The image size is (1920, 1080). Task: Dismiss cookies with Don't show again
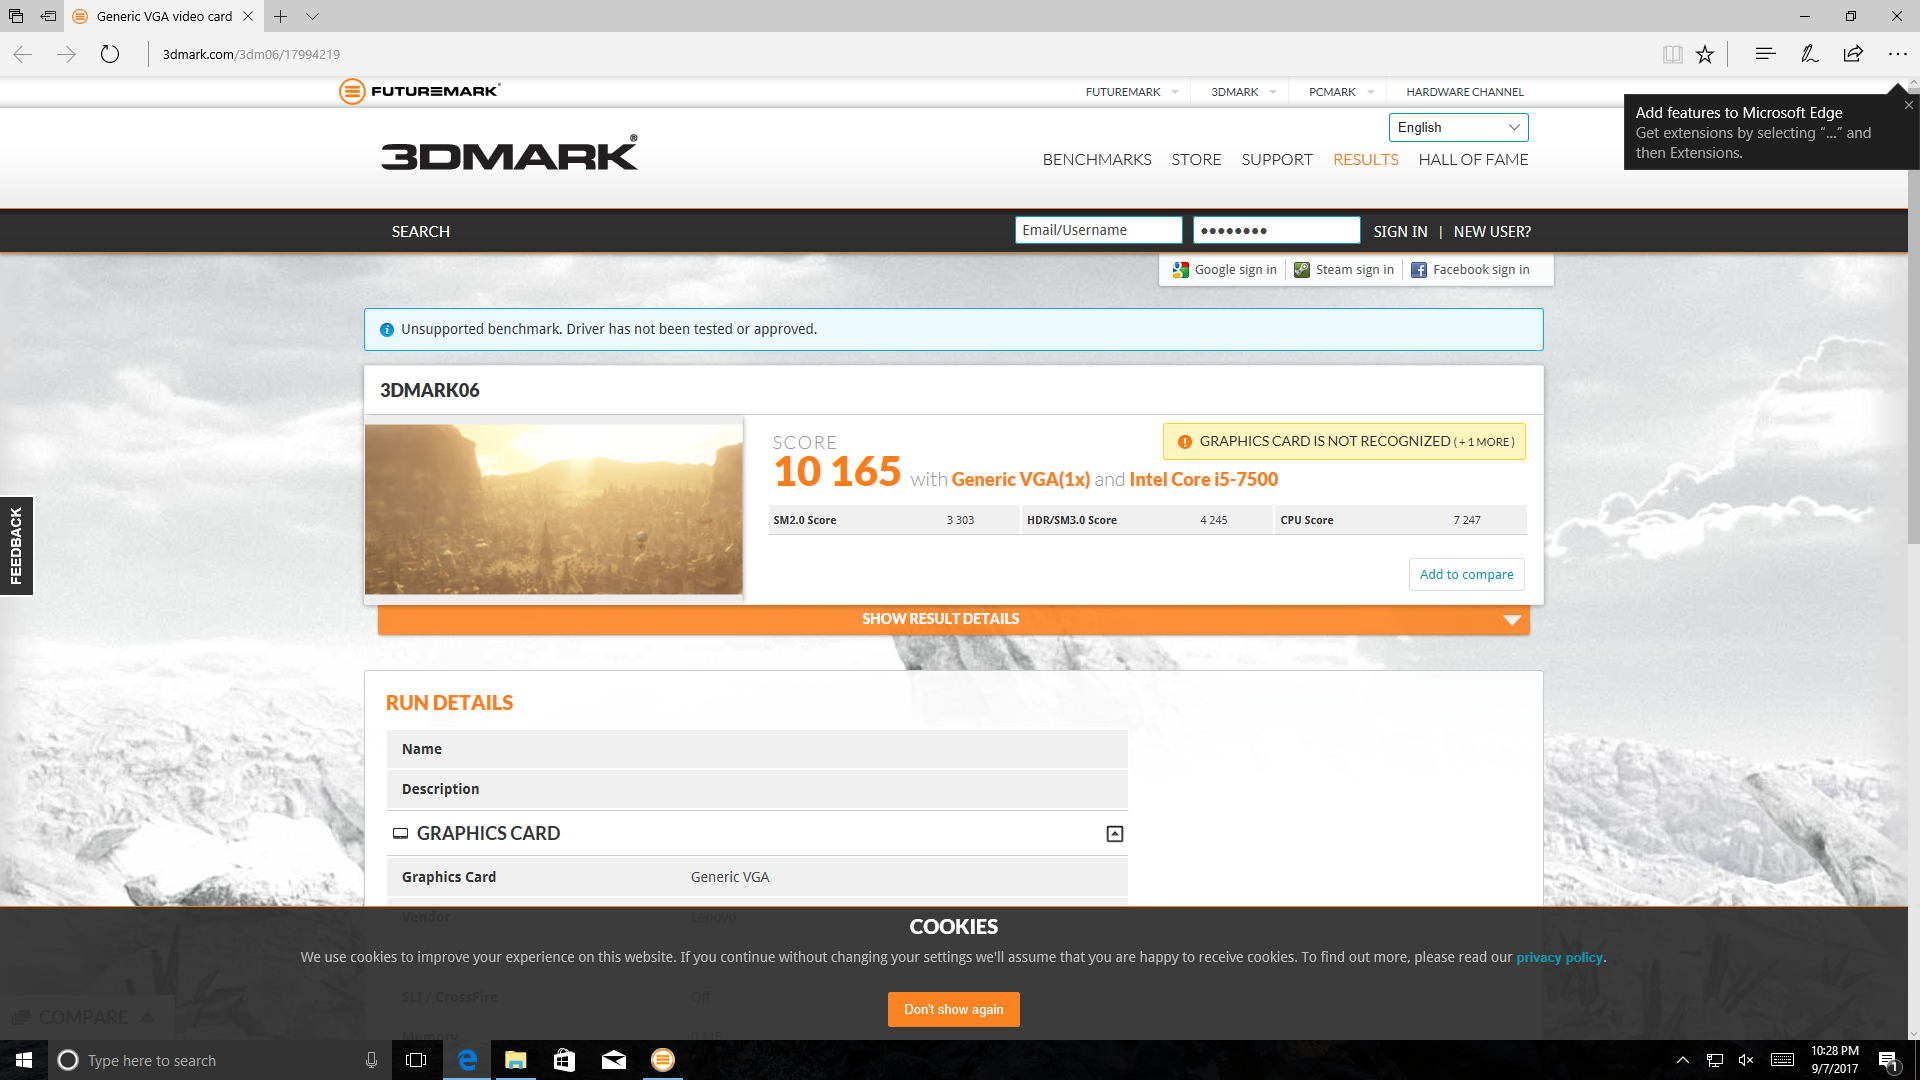point(953,1009)
